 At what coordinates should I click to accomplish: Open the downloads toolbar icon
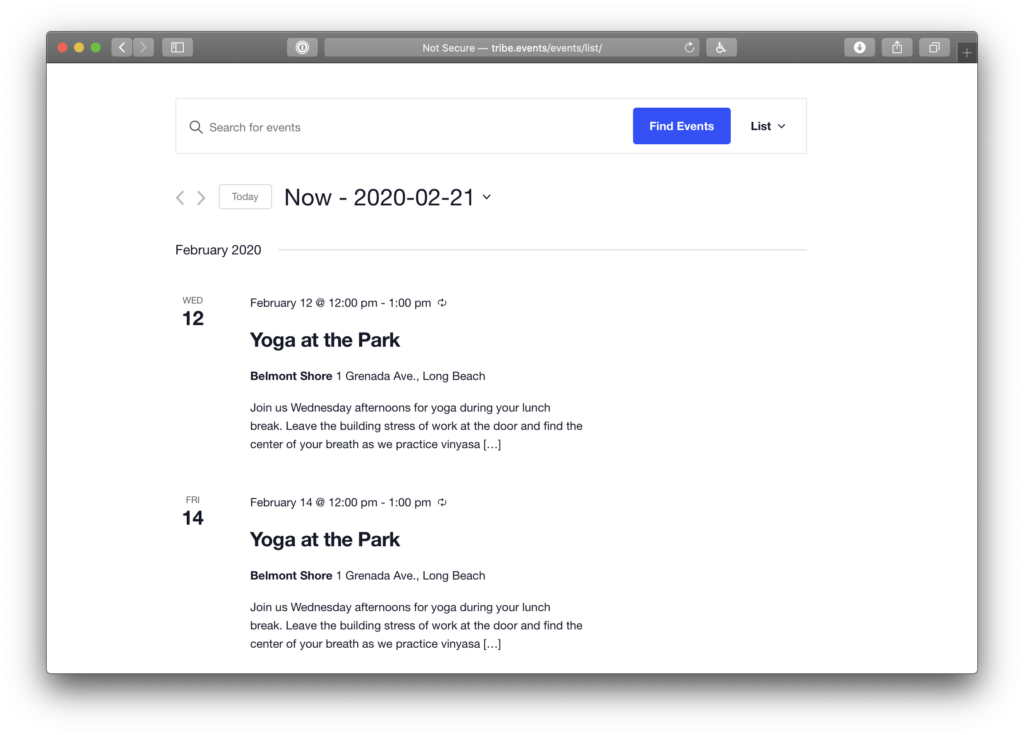(x=859, y=47)
